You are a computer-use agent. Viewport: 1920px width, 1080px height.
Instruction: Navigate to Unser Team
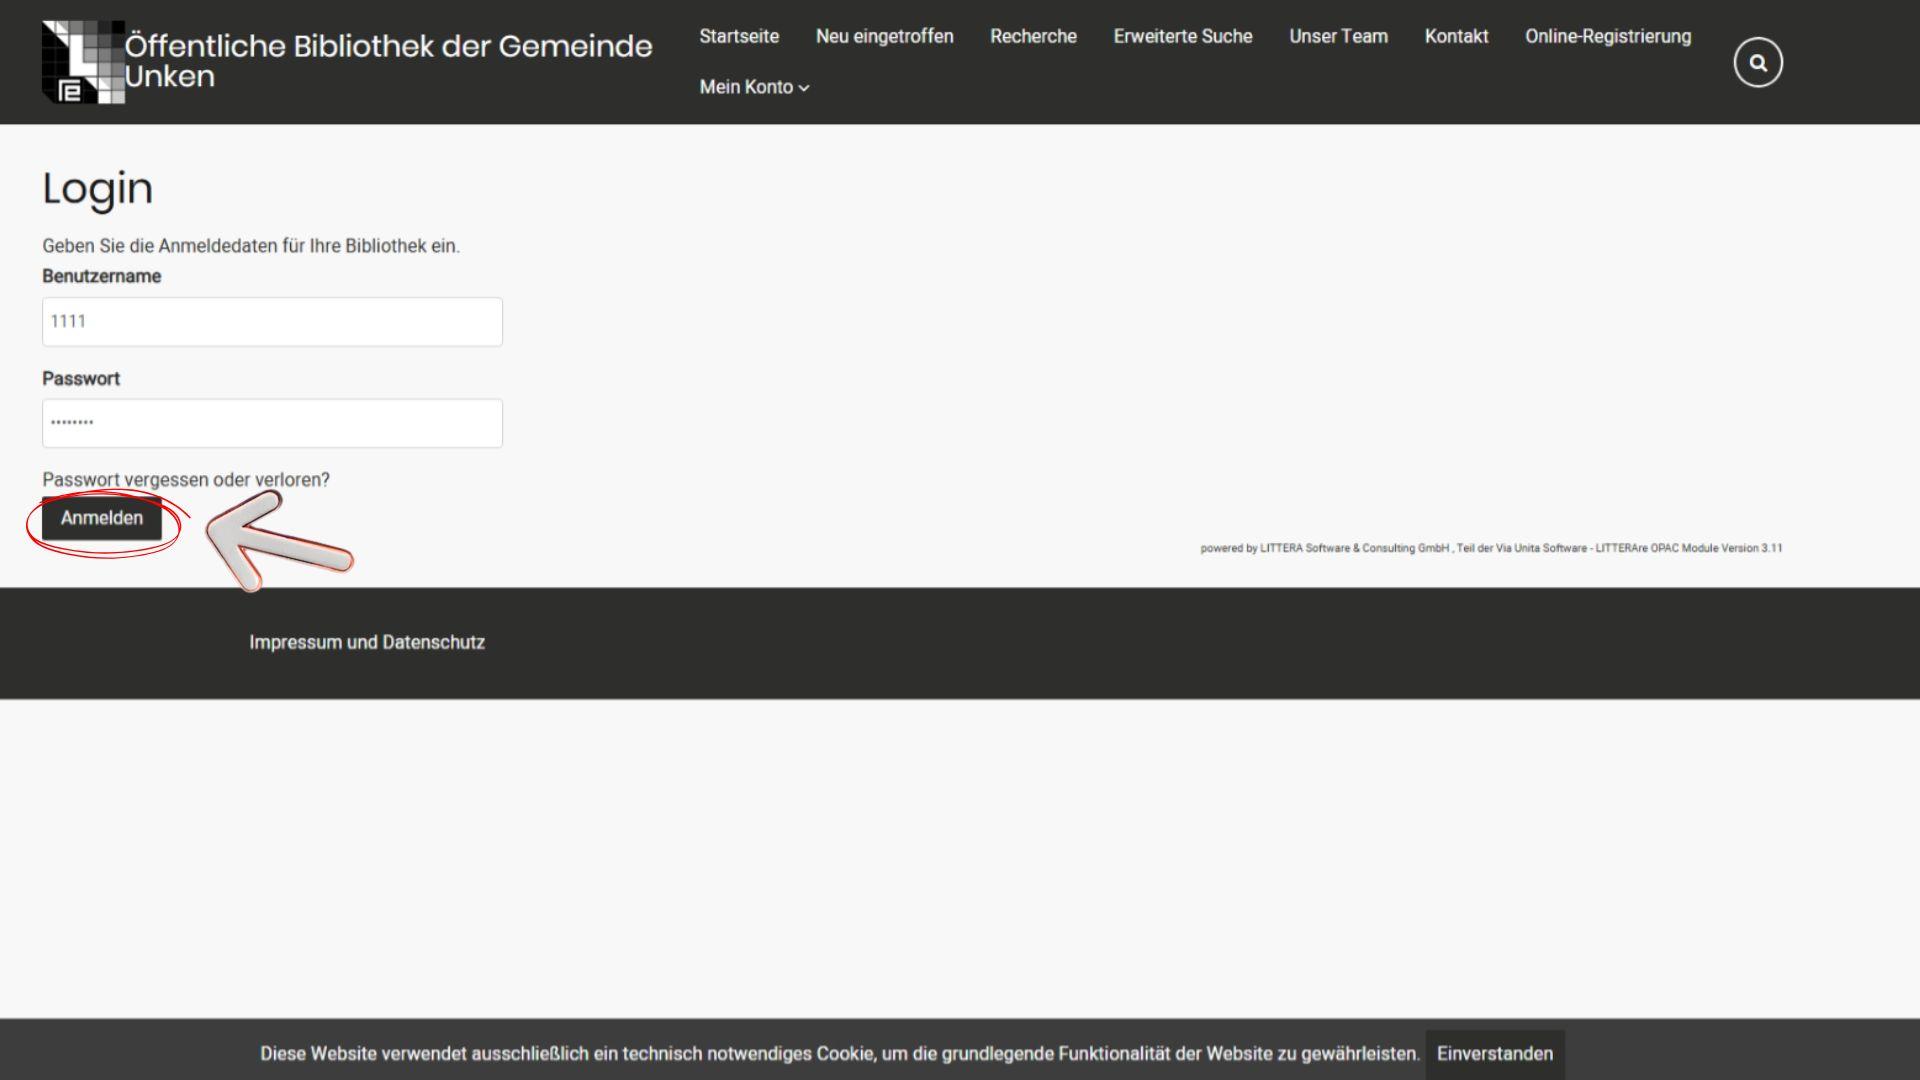1338,36
